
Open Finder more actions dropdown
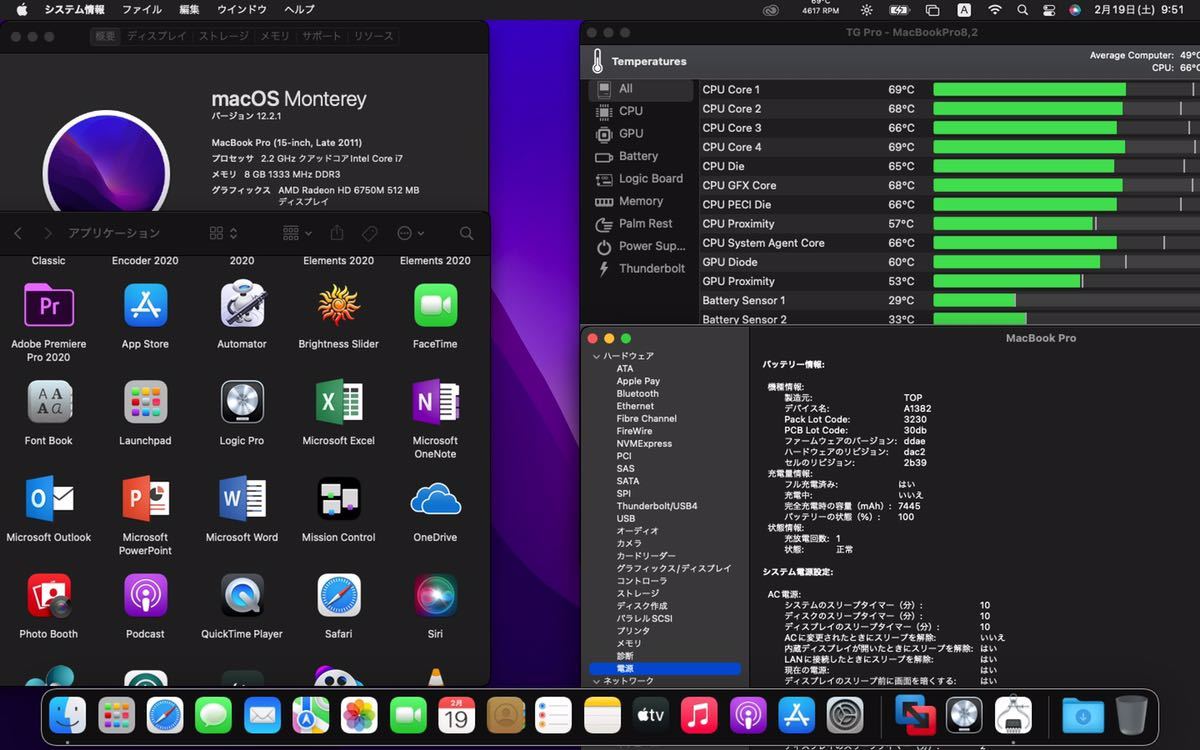(410, 233)
